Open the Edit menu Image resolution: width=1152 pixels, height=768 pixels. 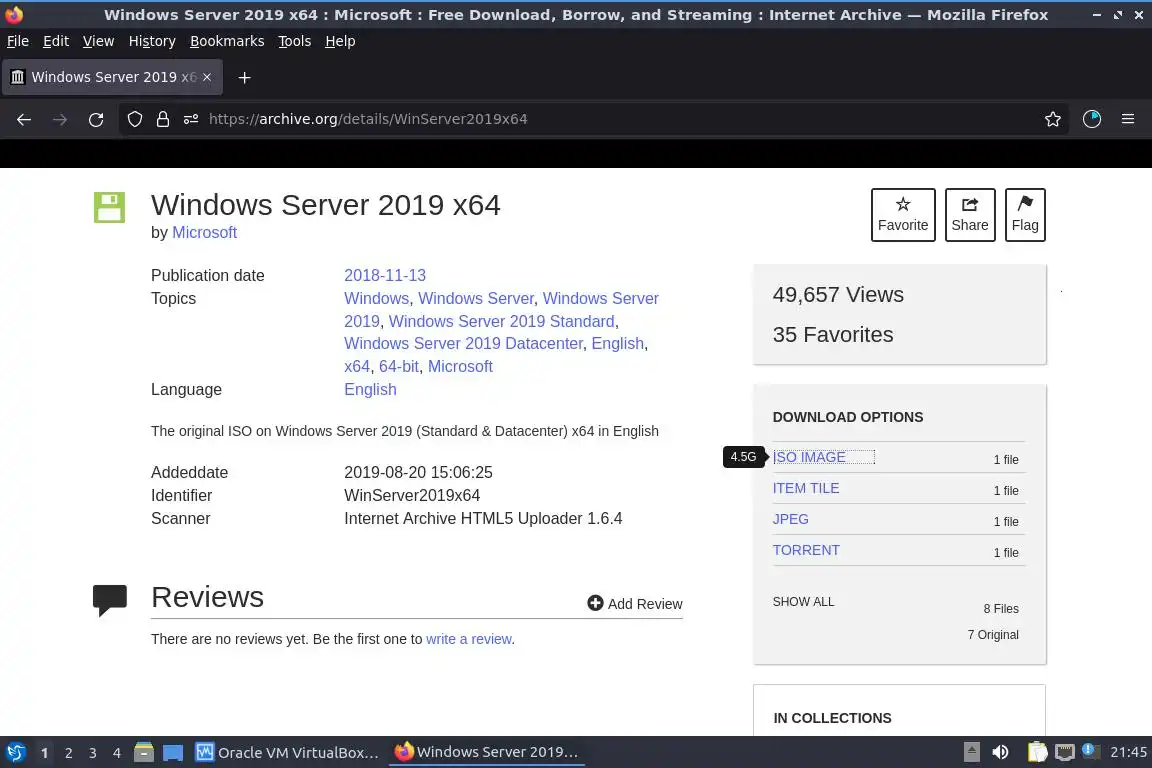pyautogui.click(x=56, y=41)
